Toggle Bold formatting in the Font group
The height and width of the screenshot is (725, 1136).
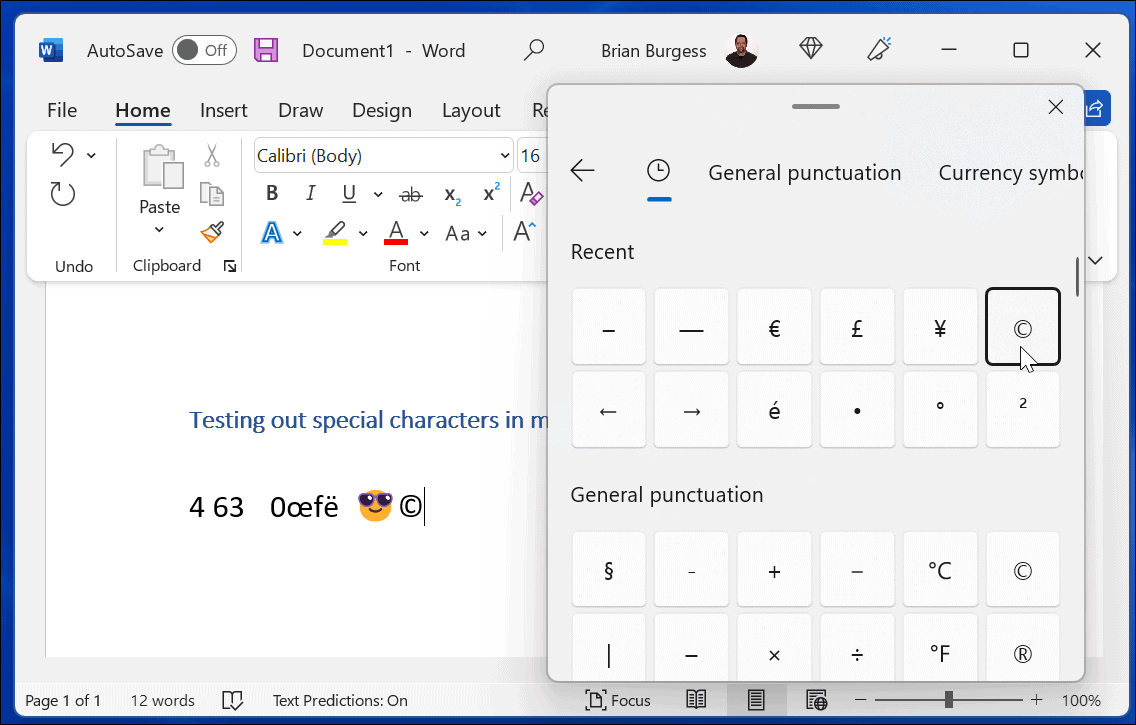coord(271,193)
